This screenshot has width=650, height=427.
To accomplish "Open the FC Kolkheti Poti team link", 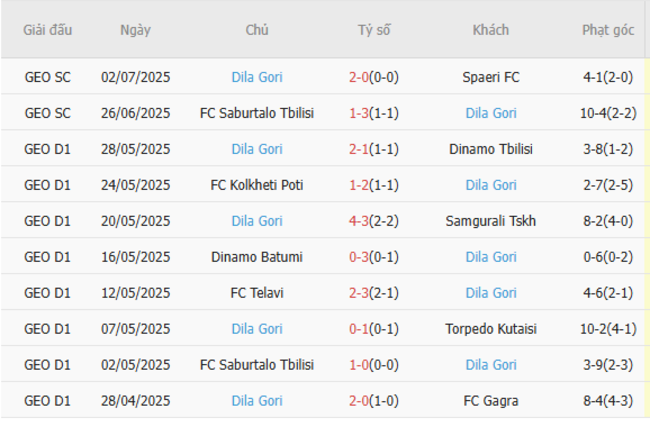I will click(257, 185).
